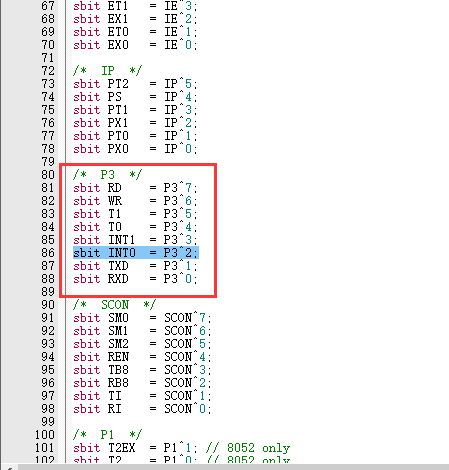Click the 'sbit PX0 = IP^0;' line
This screenshot has width=449, height=470.
tap(135, 149)
